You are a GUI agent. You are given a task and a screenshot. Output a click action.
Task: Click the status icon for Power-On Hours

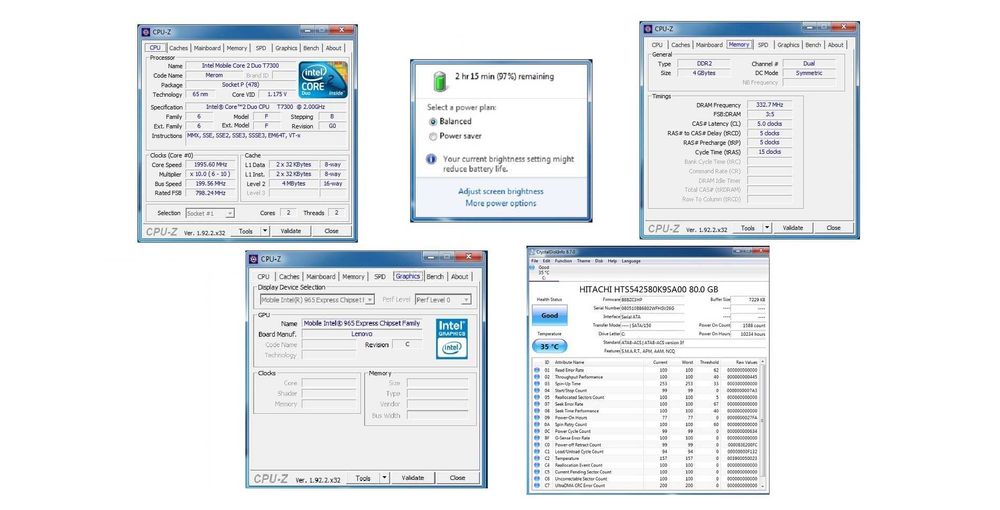537,418
